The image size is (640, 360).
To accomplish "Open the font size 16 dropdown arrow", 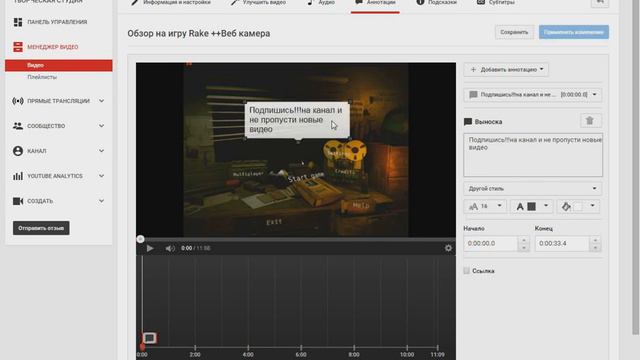I will [499, 206].
